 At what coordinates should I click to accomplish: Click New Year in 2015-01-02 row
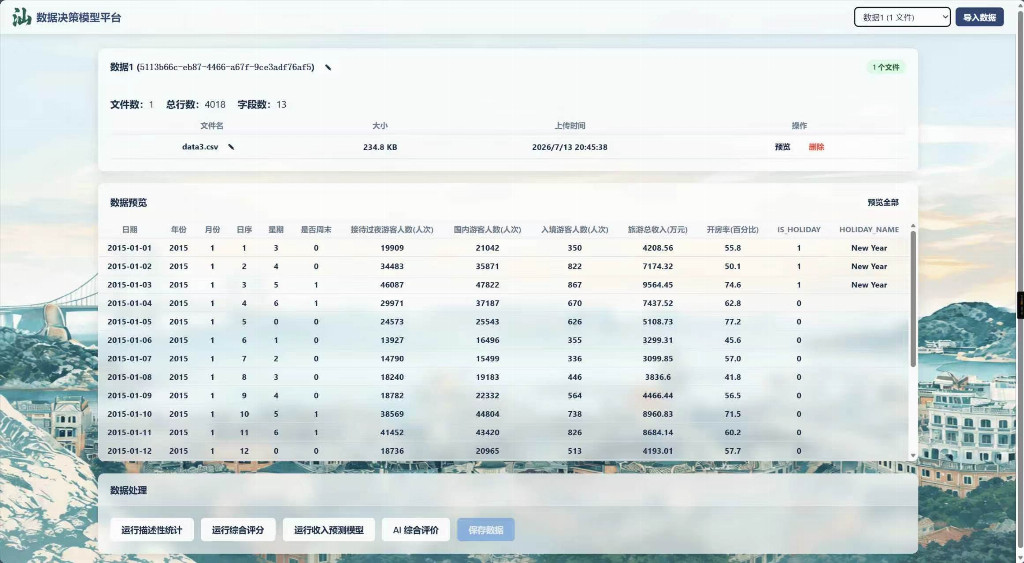point(869,266)
